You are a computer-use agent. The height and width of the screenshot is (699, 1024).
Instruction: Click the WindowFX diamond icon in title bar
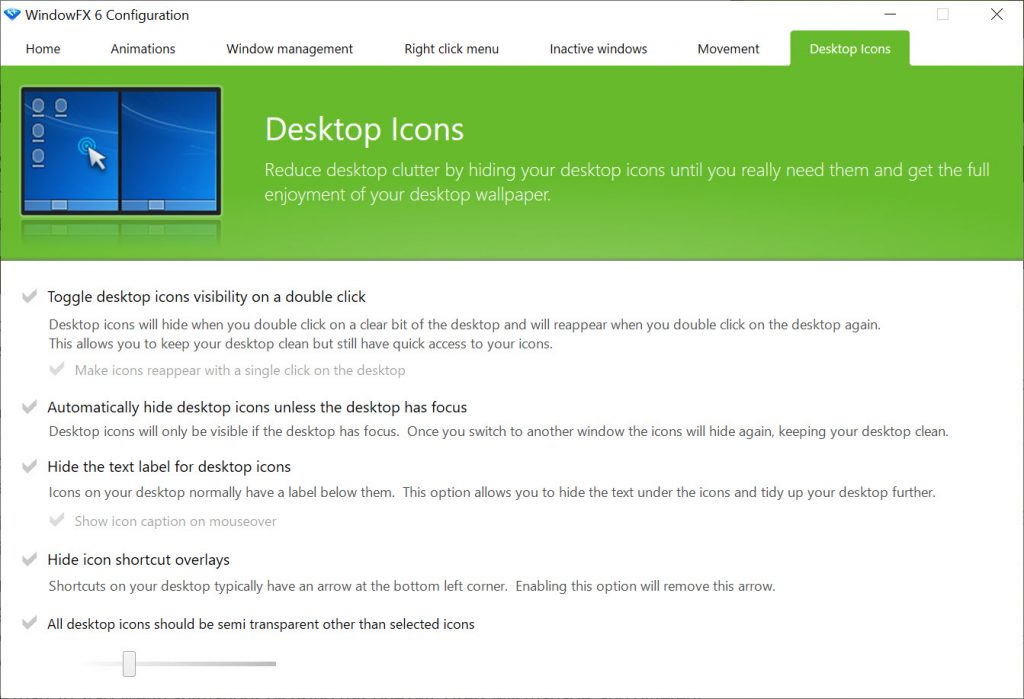(12, 14)
